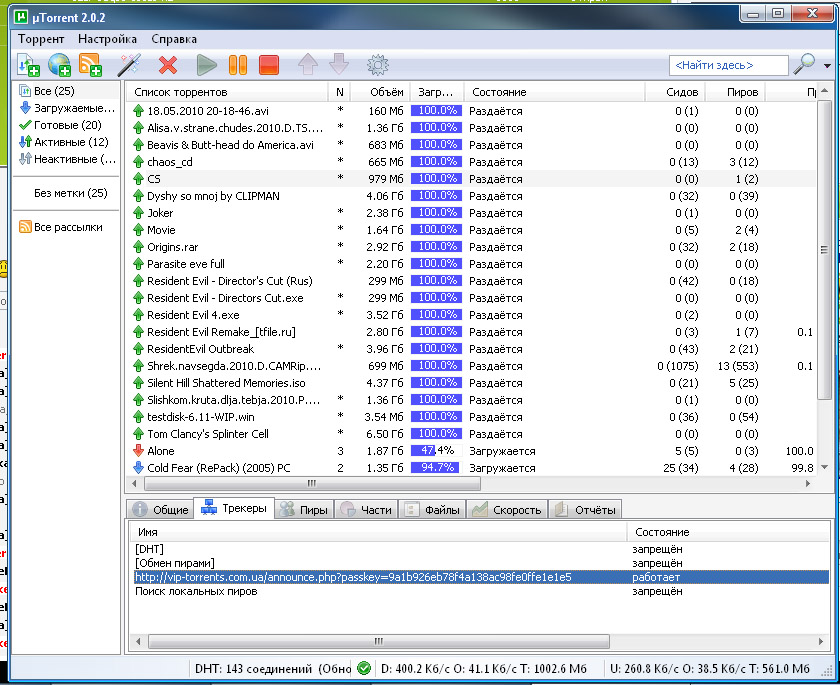Select the vip-torrents.com.ua tracker row
This screenshot has width=840, height=685.
tap(481, 577)
